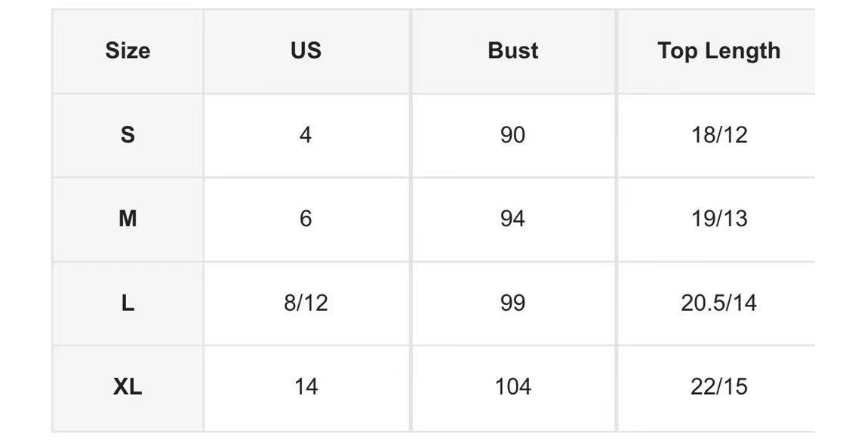
Task: Click US size 14 cell
Action: (306, 387)
